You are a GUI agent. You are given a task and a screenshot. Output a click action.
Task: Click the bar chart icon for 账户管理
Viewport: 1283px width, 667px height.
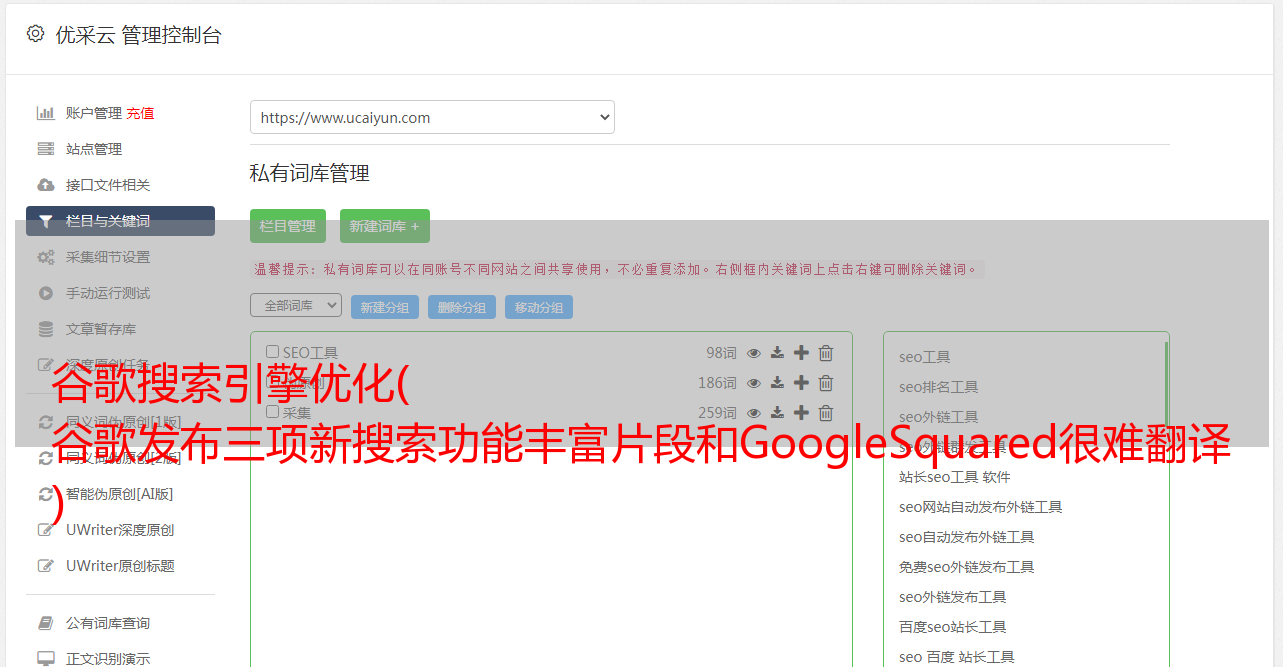point(46,113)
